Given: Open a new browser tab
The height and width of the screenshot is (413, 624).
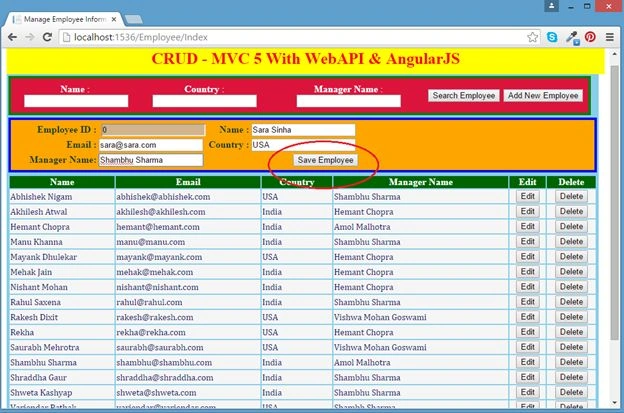Looking at the screenshot, I should click(133, 19).
